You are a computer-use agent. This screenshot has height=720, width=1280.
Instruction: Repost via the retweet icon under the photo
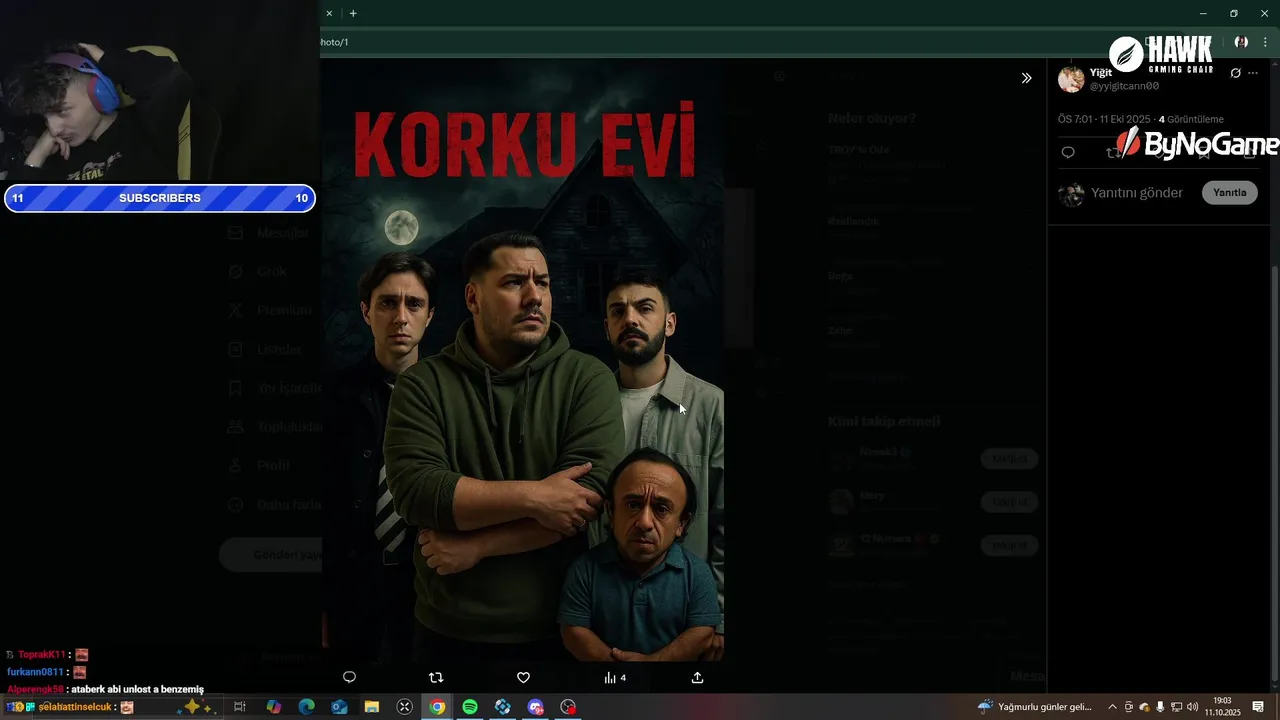[436, 677]
